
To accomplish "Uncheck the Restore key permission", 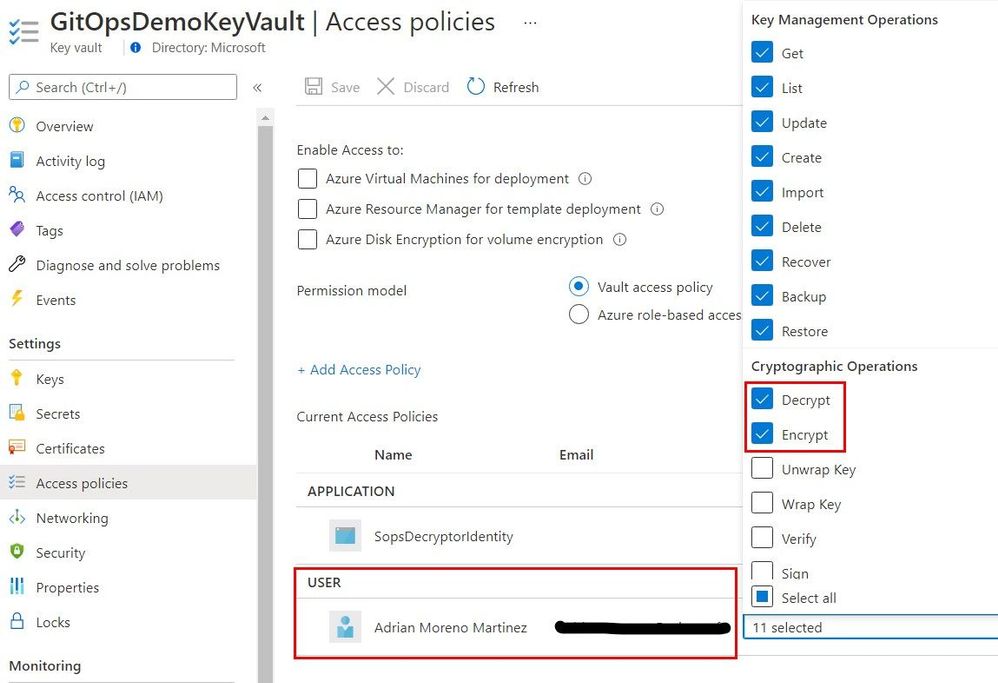I will 762,330.
